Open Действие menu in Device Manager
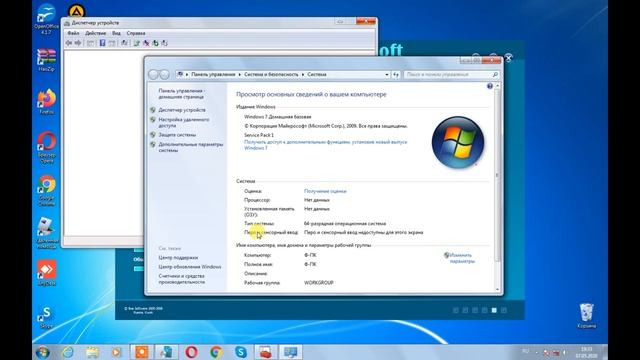 96,33
